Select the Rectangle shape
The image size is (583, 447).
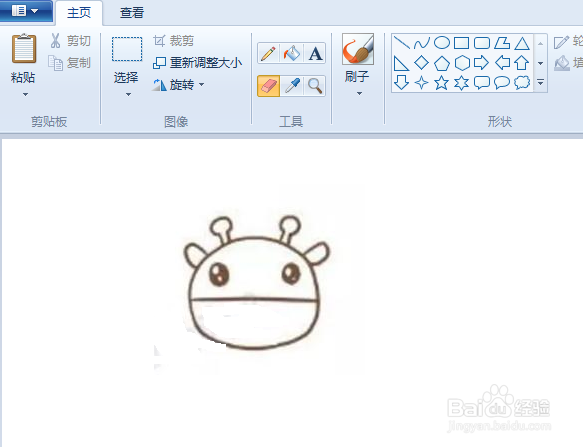click(x=461, y=43)
